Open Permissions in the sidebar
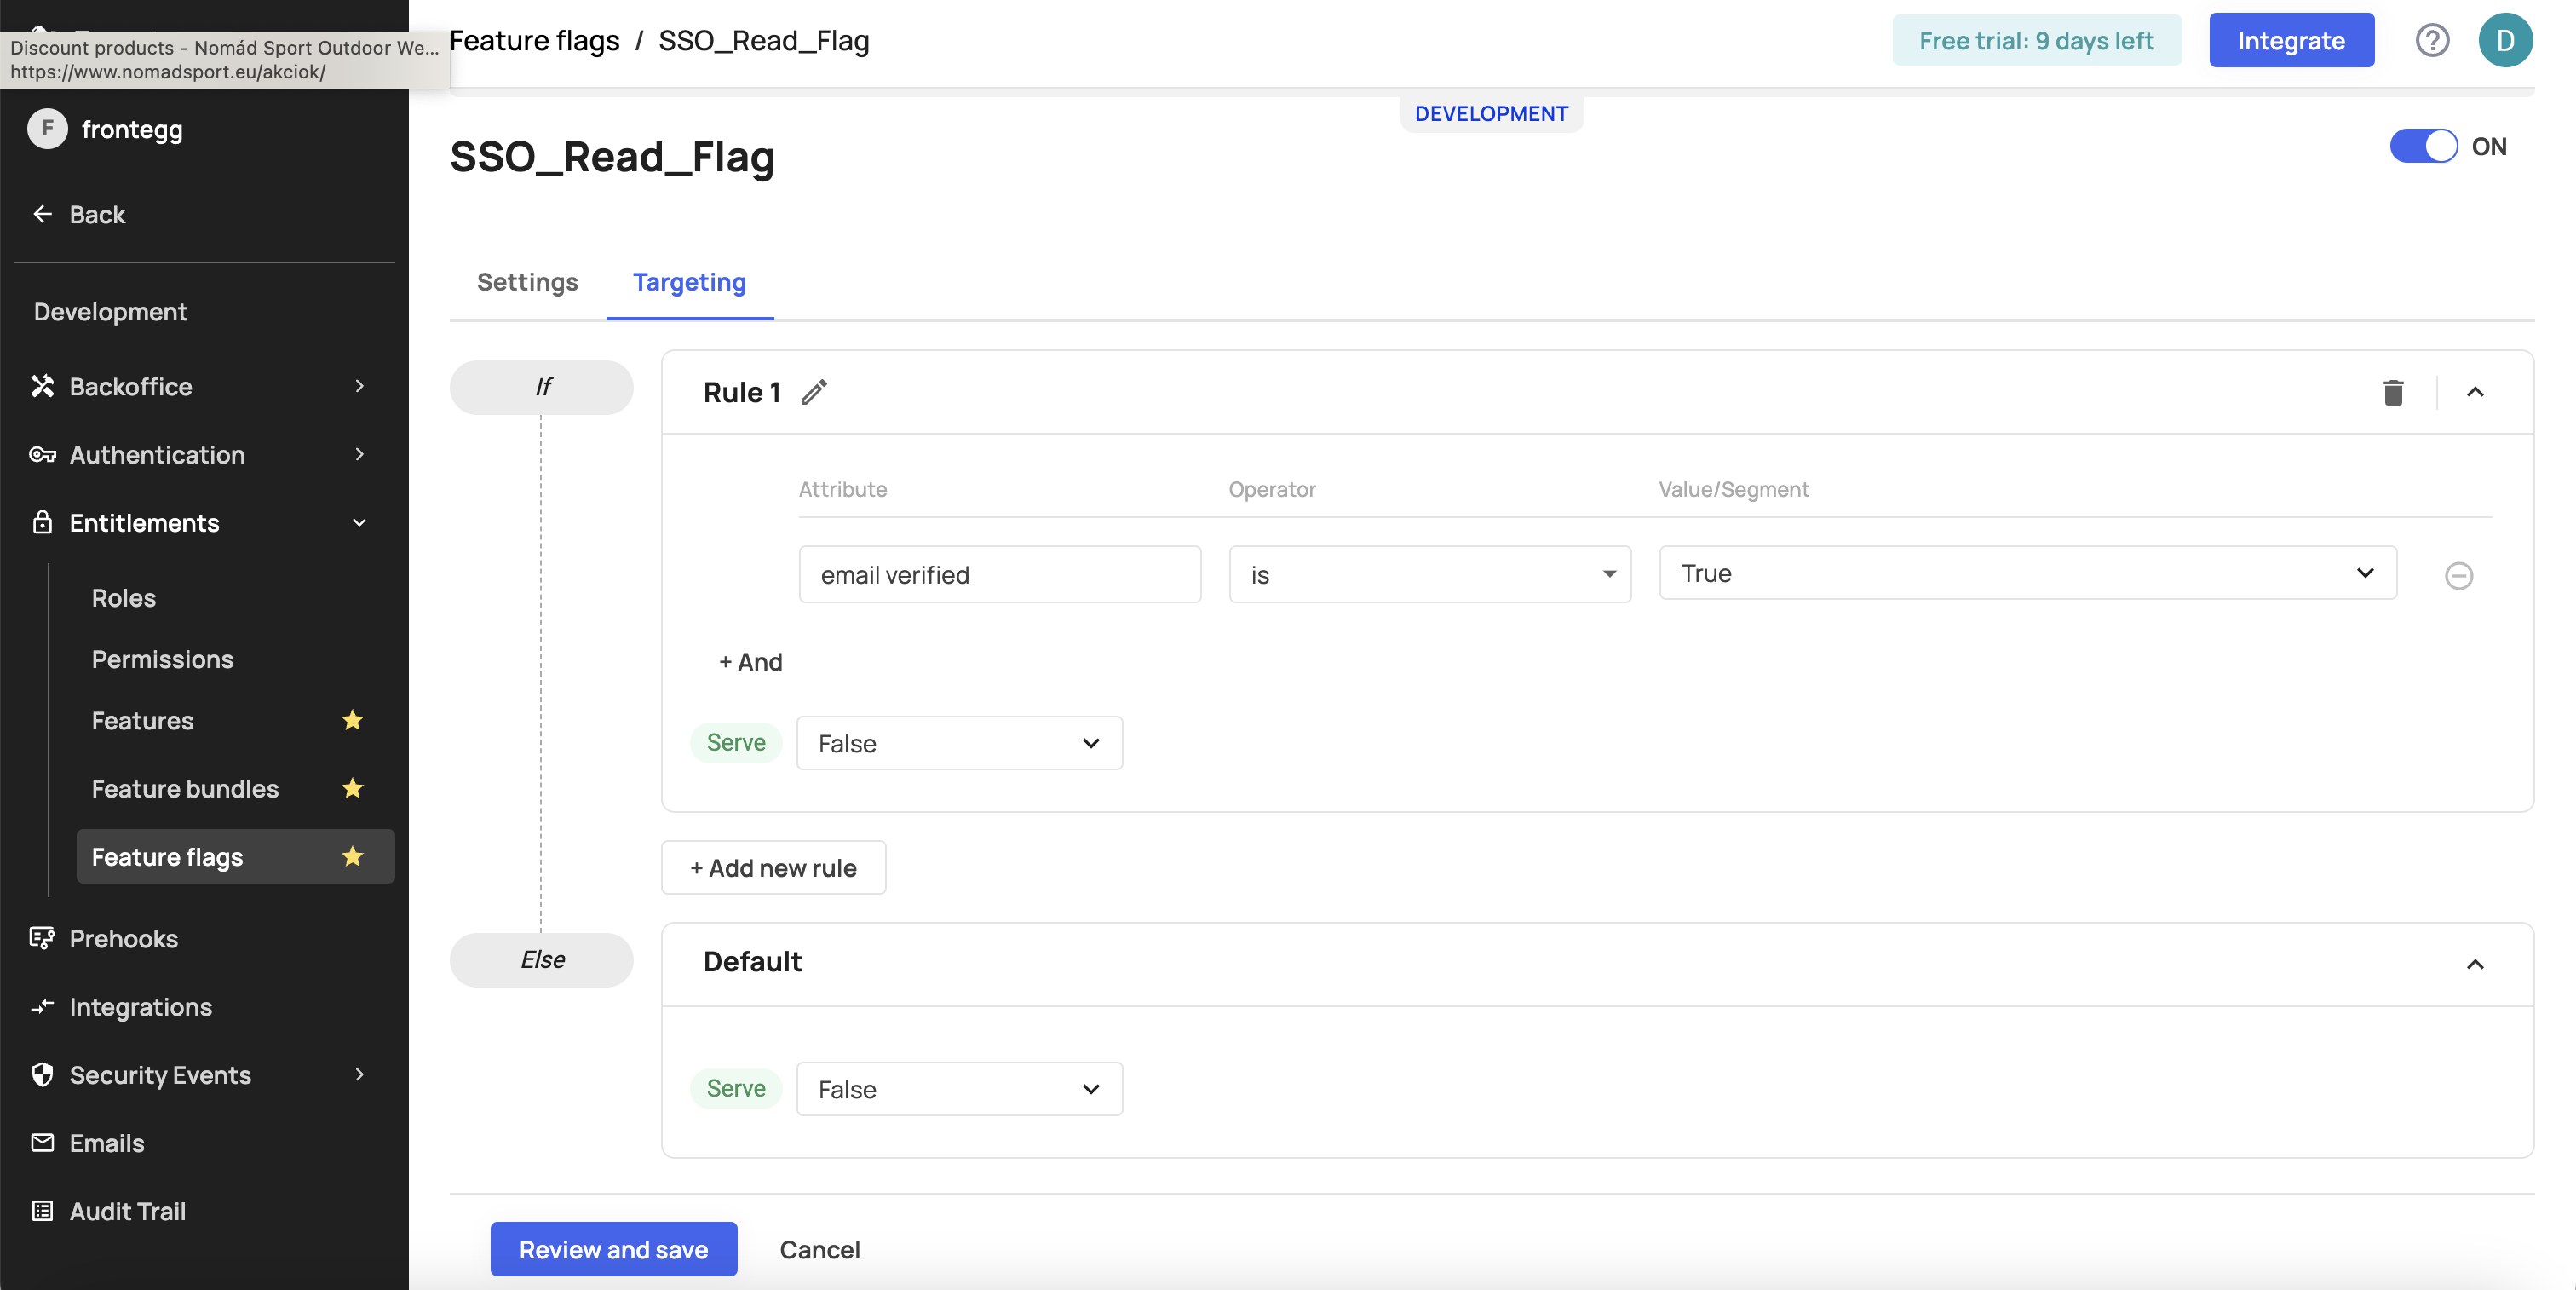The image size is (2576, 1290). point(162,659)
